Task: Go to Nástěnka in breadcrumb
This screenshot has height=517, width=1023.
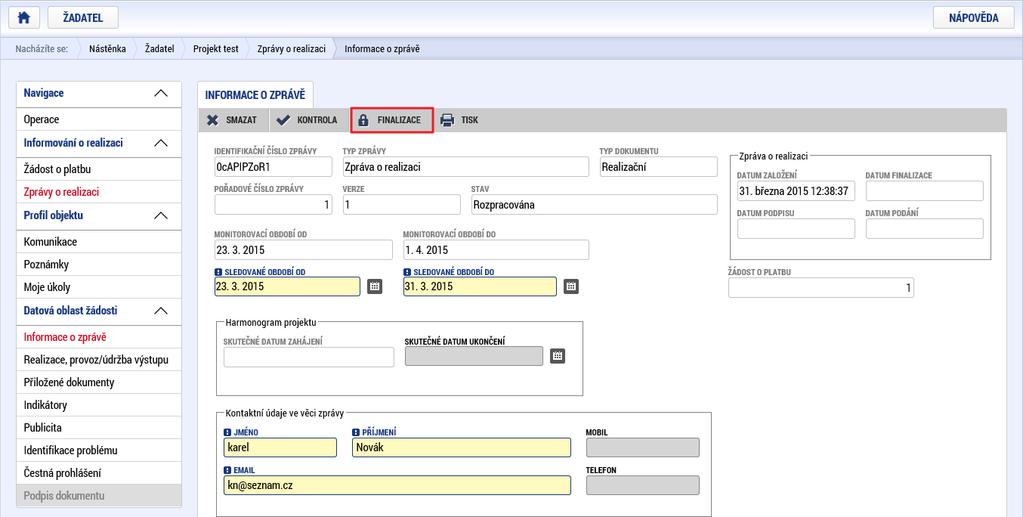Action: click(x=108, y=49)
